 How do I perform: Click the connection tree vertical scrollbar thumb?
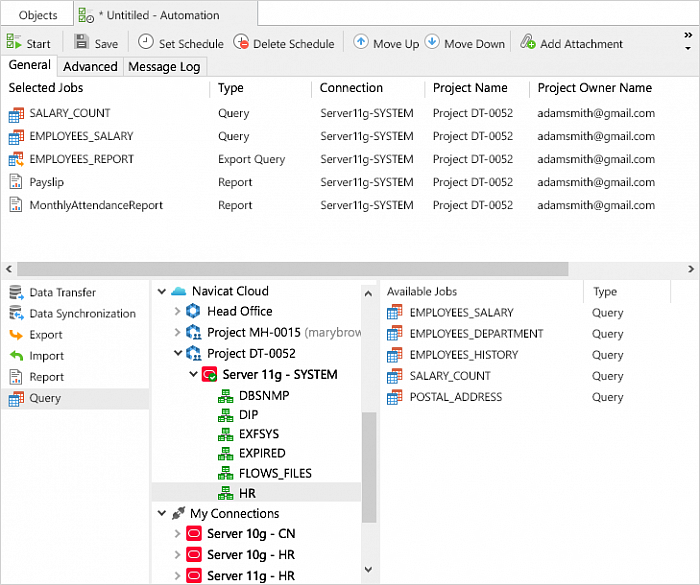tap(369, 467)
